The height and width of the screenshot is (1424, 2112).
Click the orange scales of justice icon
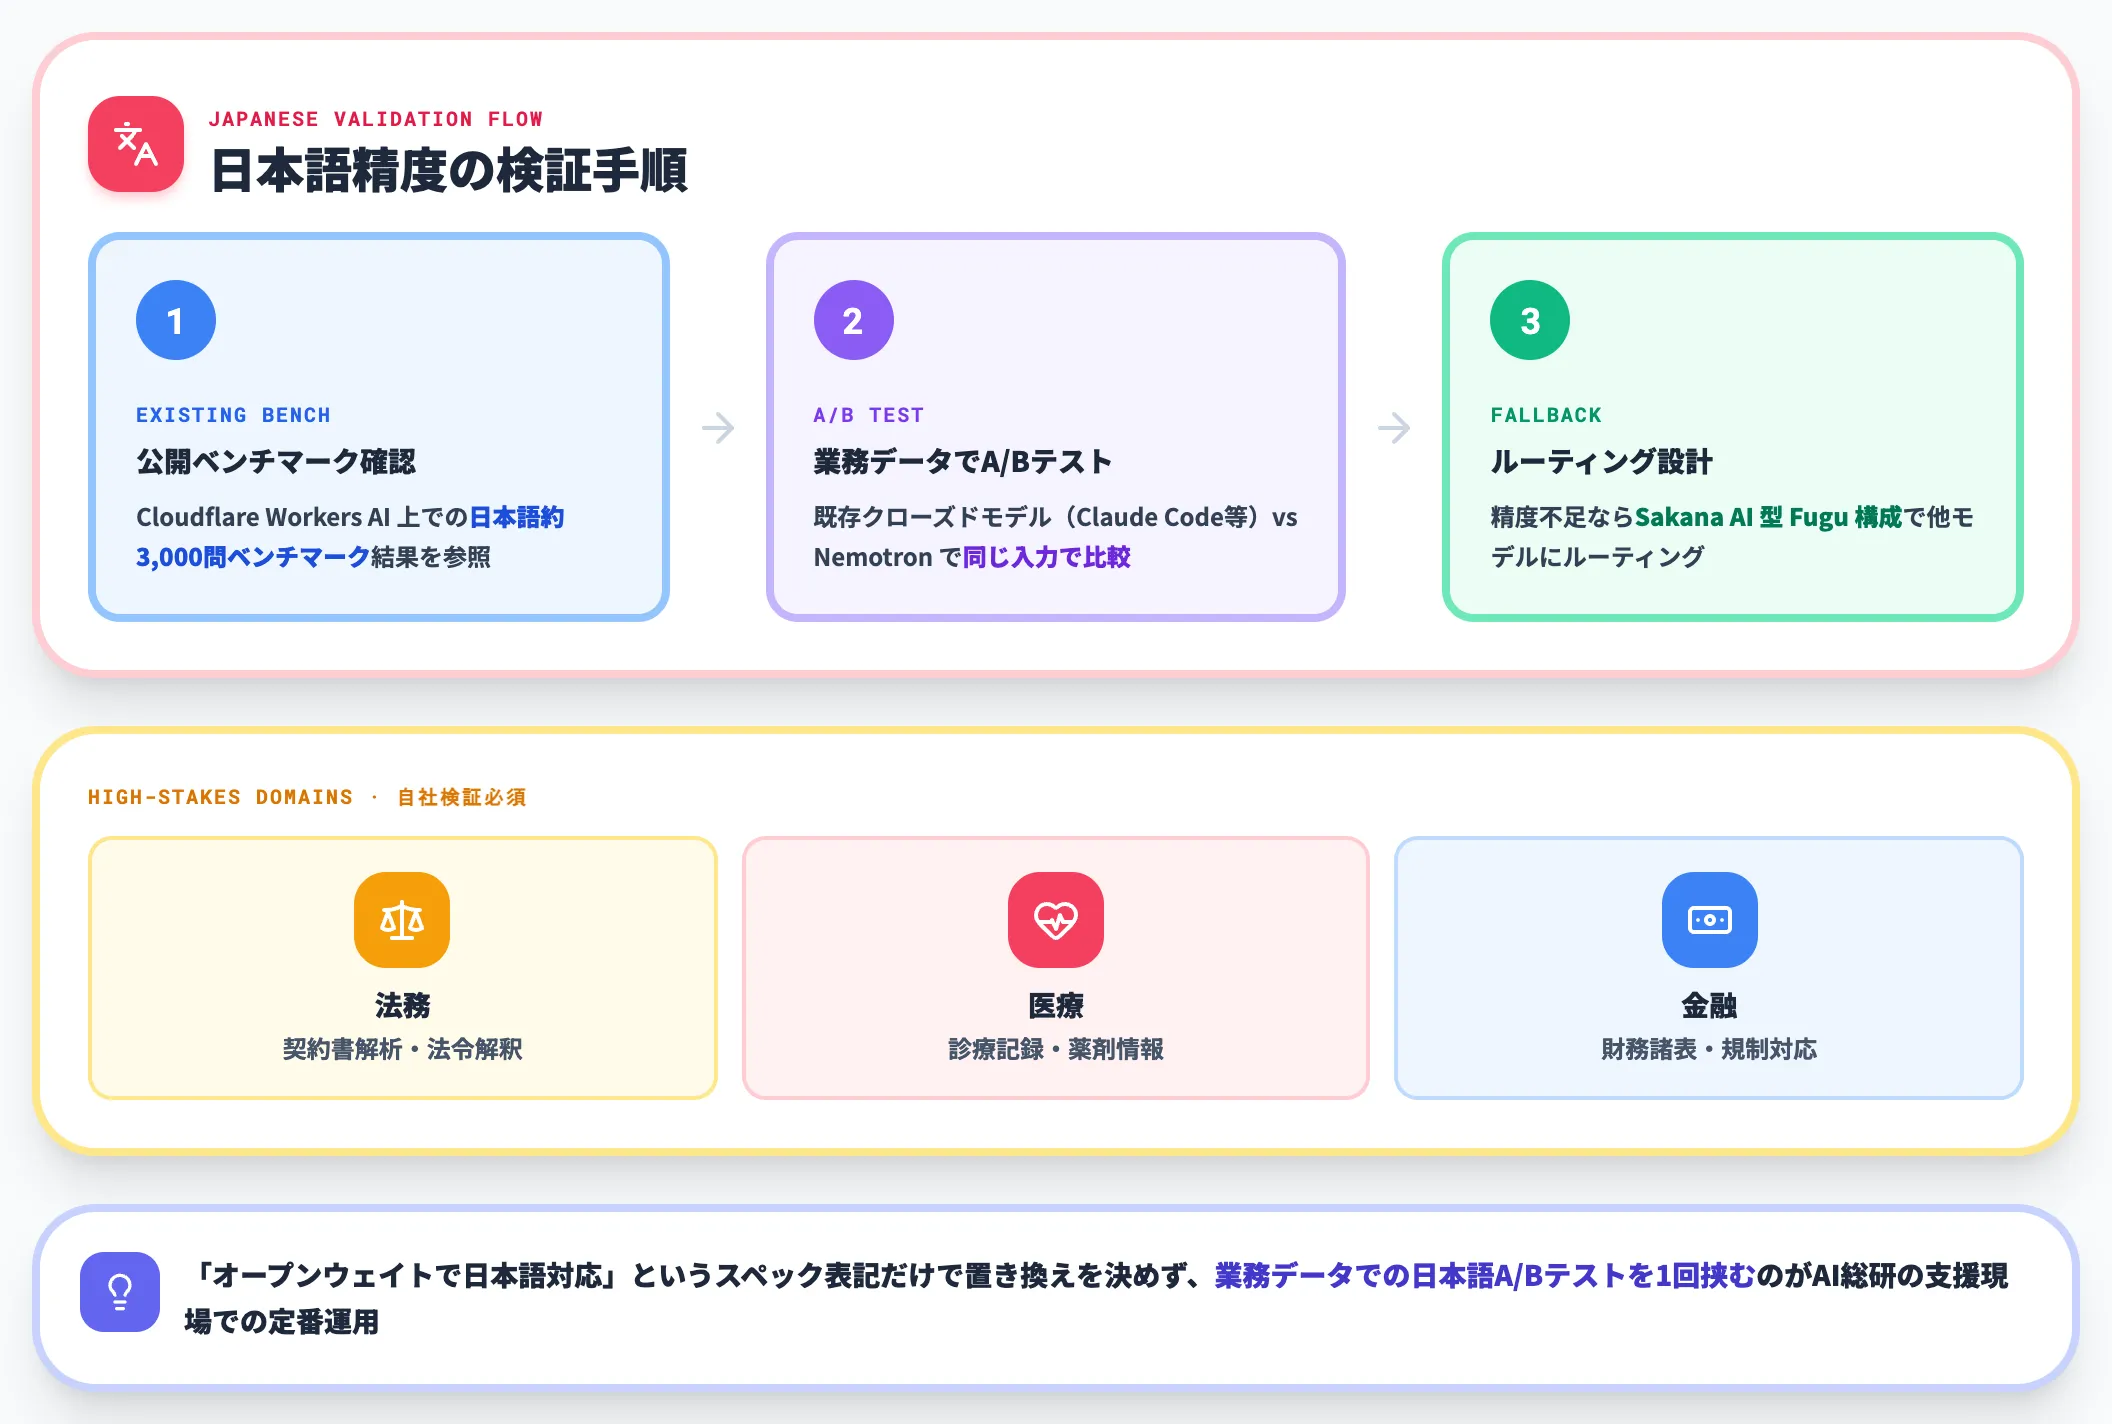pyautogui.click(x=402, y=920)
